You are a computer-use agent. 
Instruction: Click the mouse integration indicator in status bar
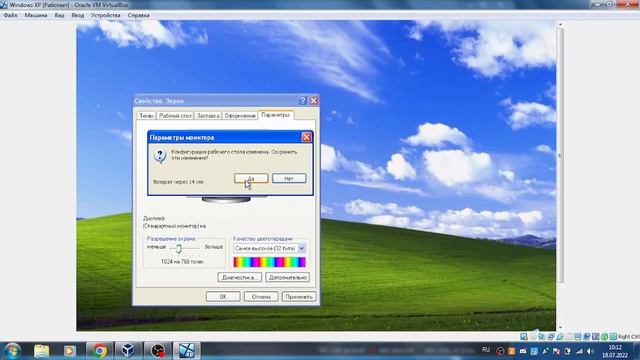pyautogui.click(x=604, y=337)
